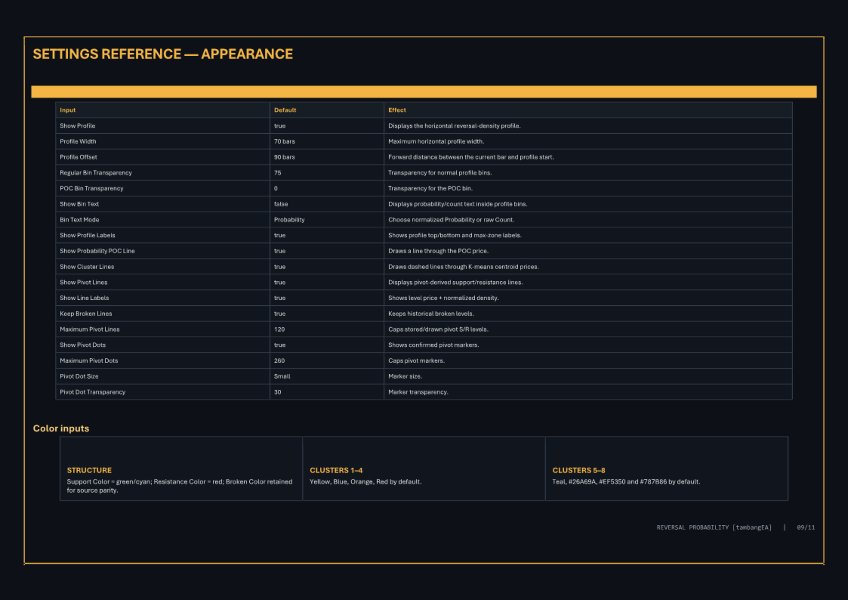Click the "CLUSTERS 1–4" card title
Viewport: 848px width, 600px height.
336,471
